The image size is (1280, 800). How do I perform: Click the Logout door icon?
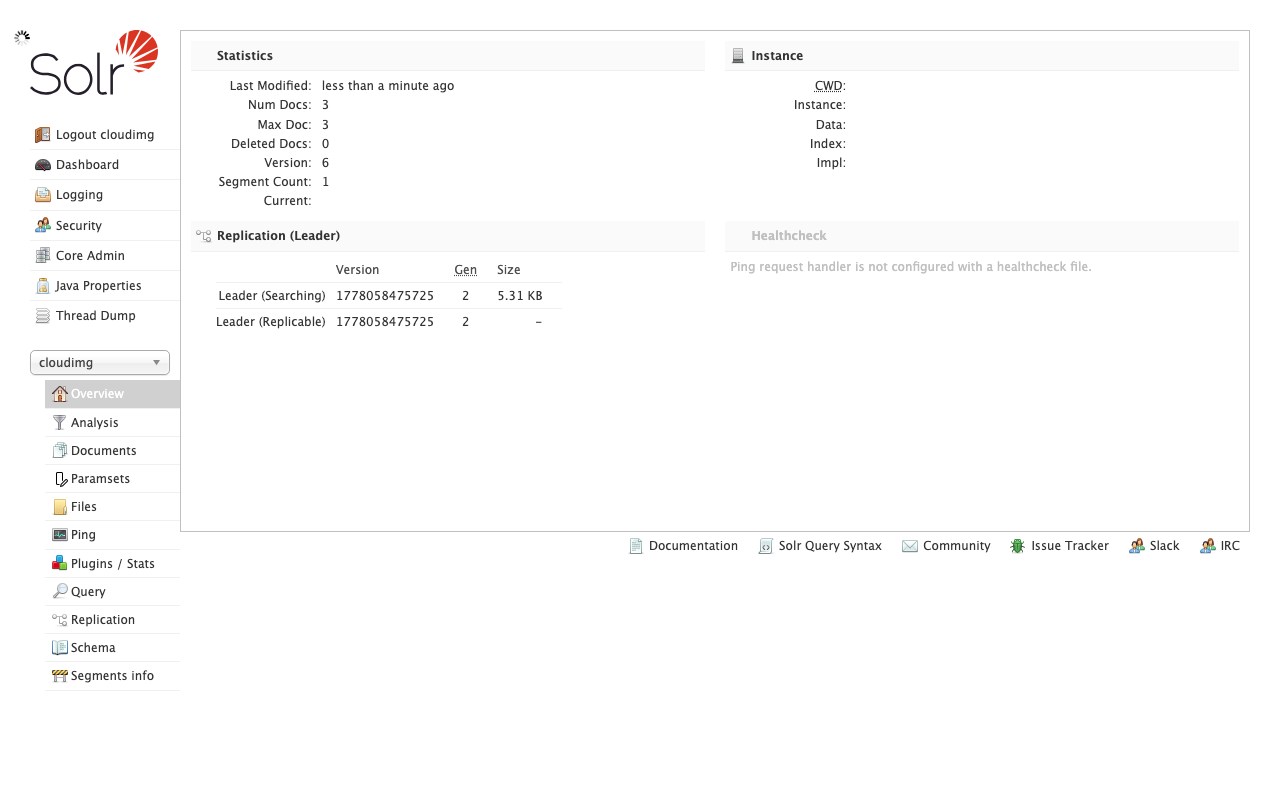42,135
